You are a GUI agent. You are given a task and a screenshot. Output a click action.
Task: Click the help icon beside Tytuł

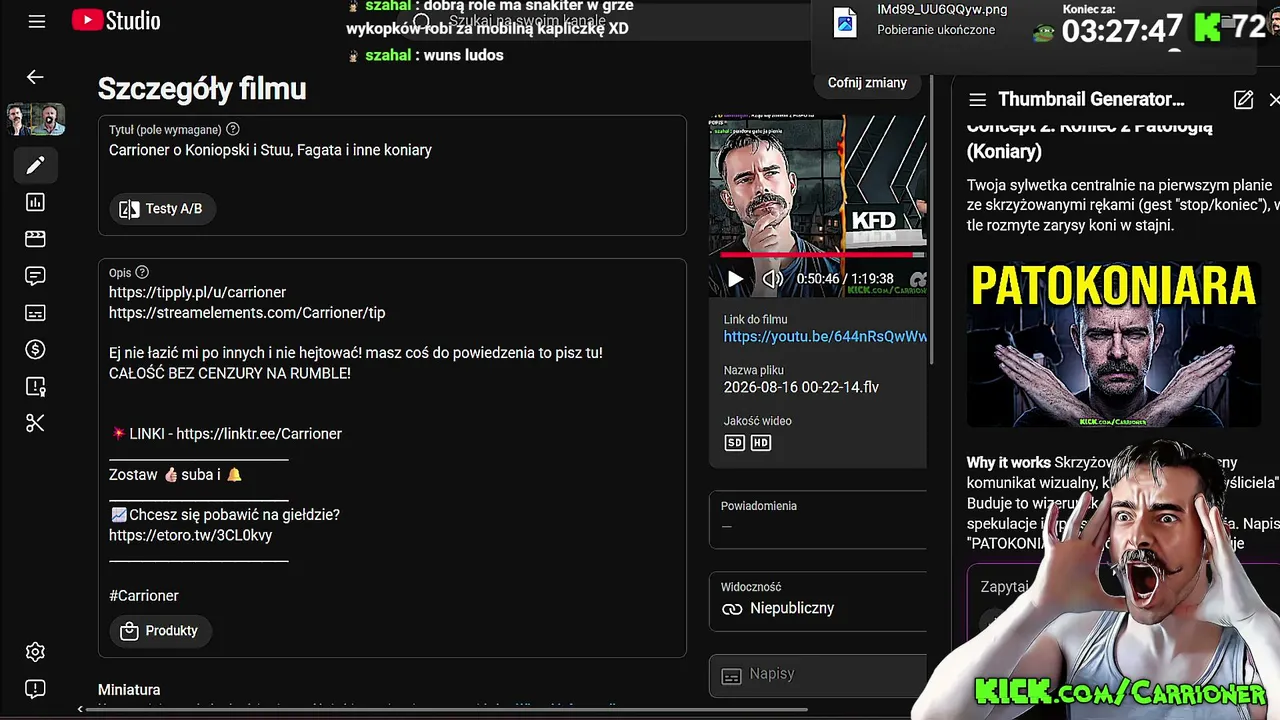233,129
